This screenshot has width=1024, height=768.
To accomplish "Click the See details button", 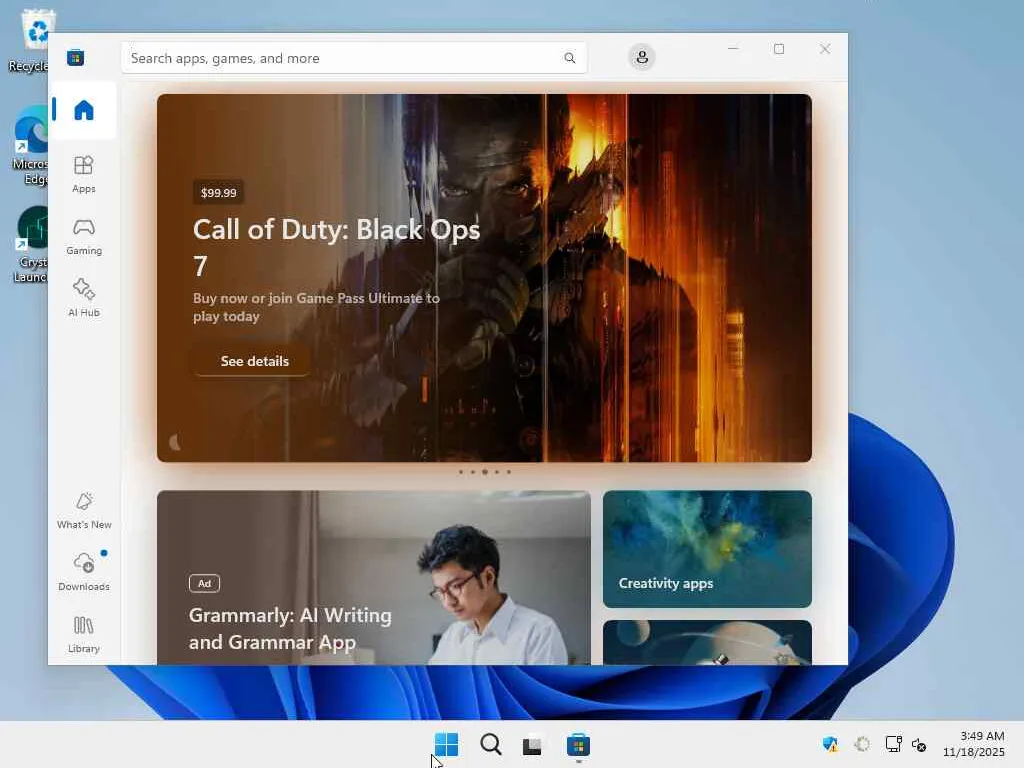I will click(x=254, y=360).
